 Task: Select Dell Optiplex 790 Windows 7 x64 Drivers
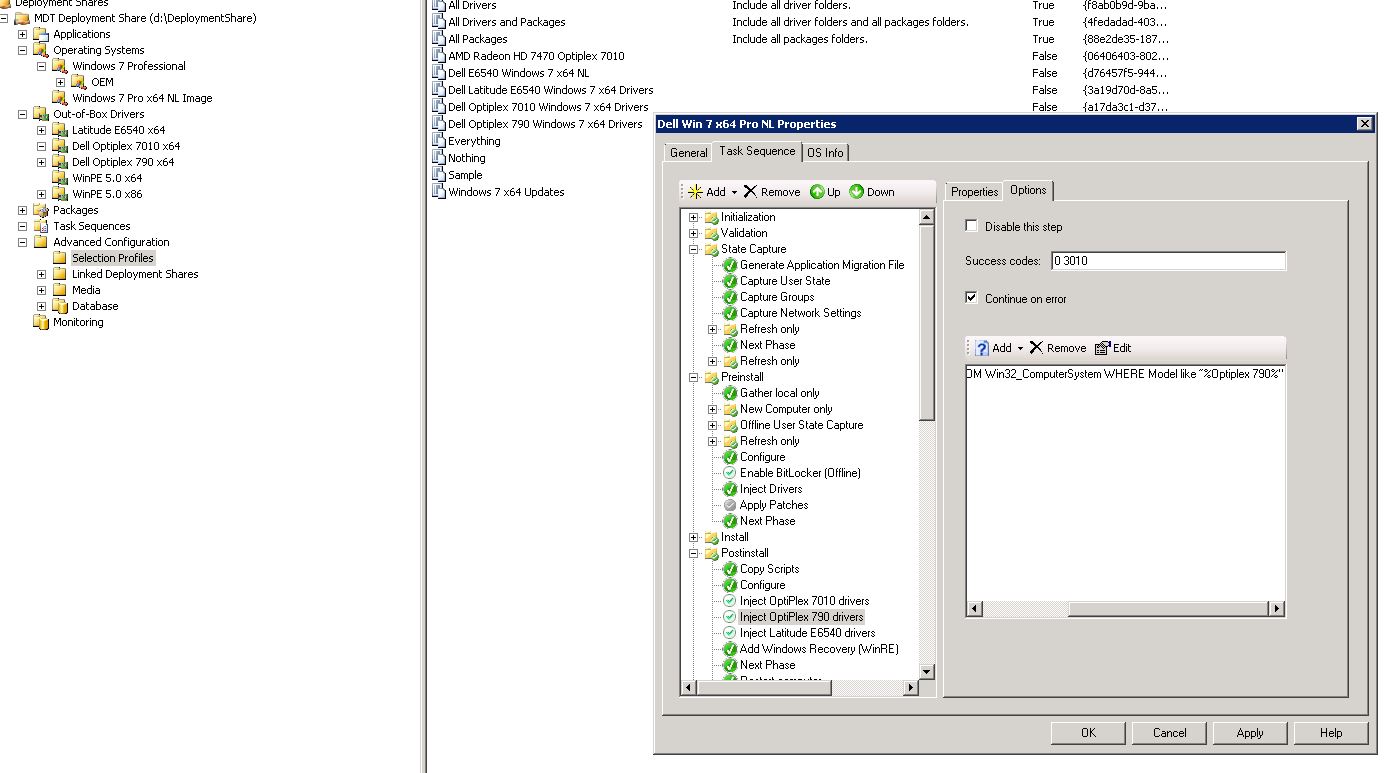[545, 124]
